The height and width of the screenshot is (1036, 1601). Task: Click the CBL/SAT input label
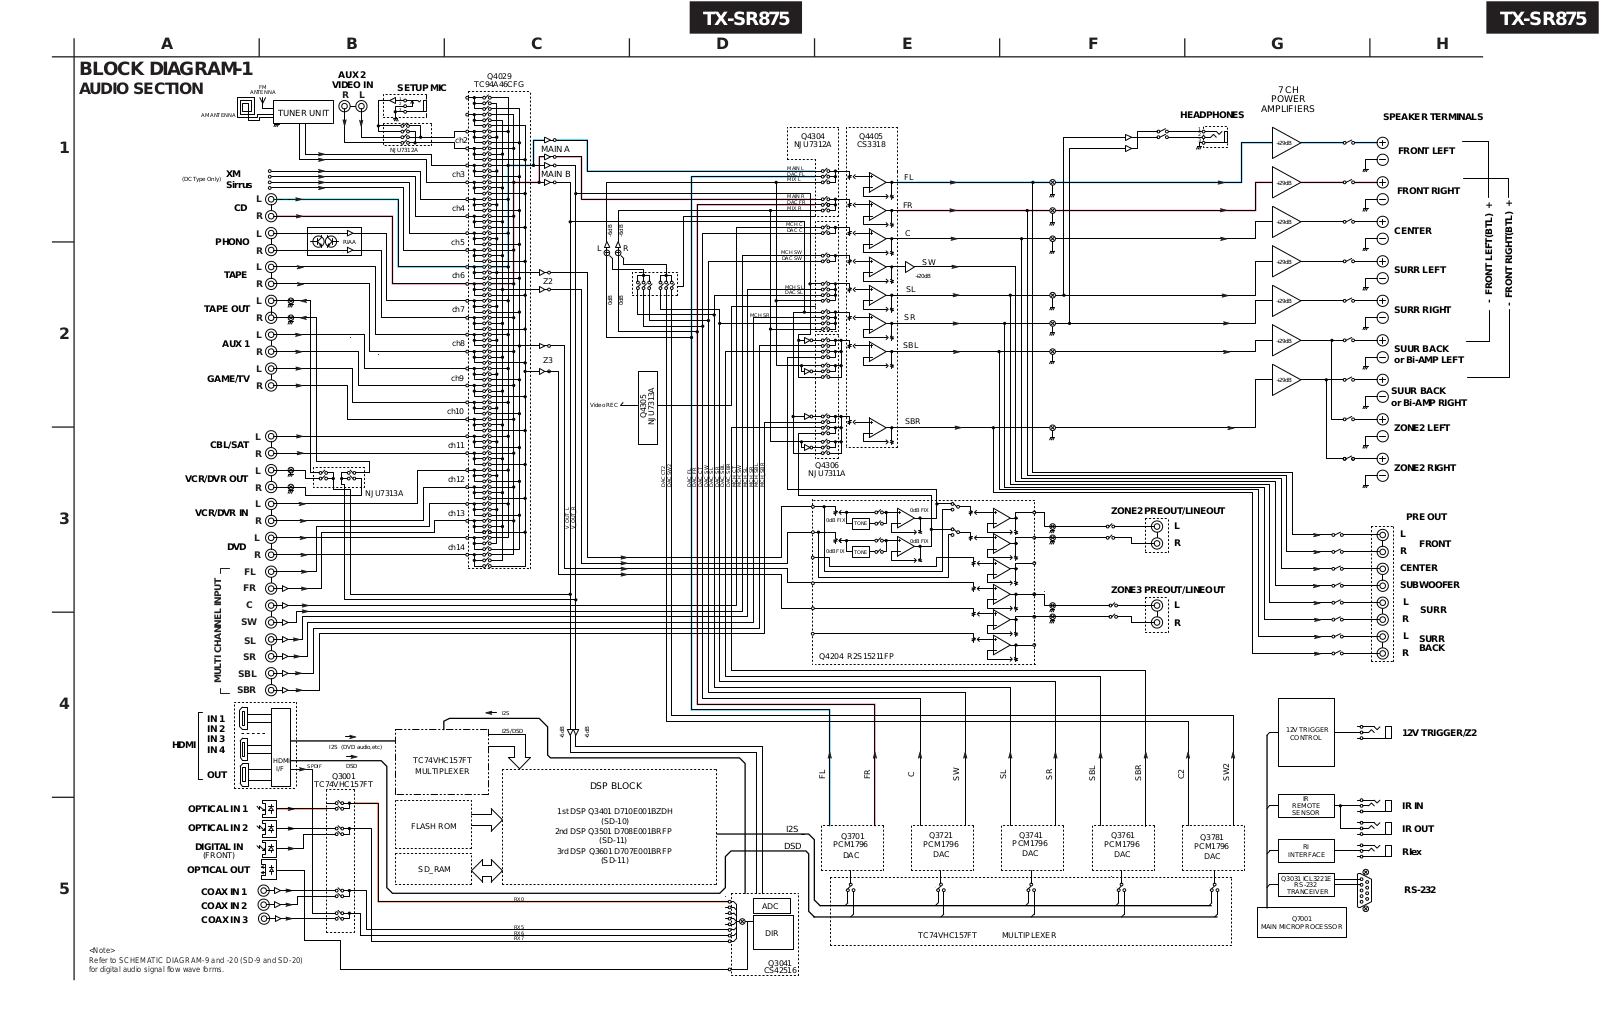click(229, 445)
